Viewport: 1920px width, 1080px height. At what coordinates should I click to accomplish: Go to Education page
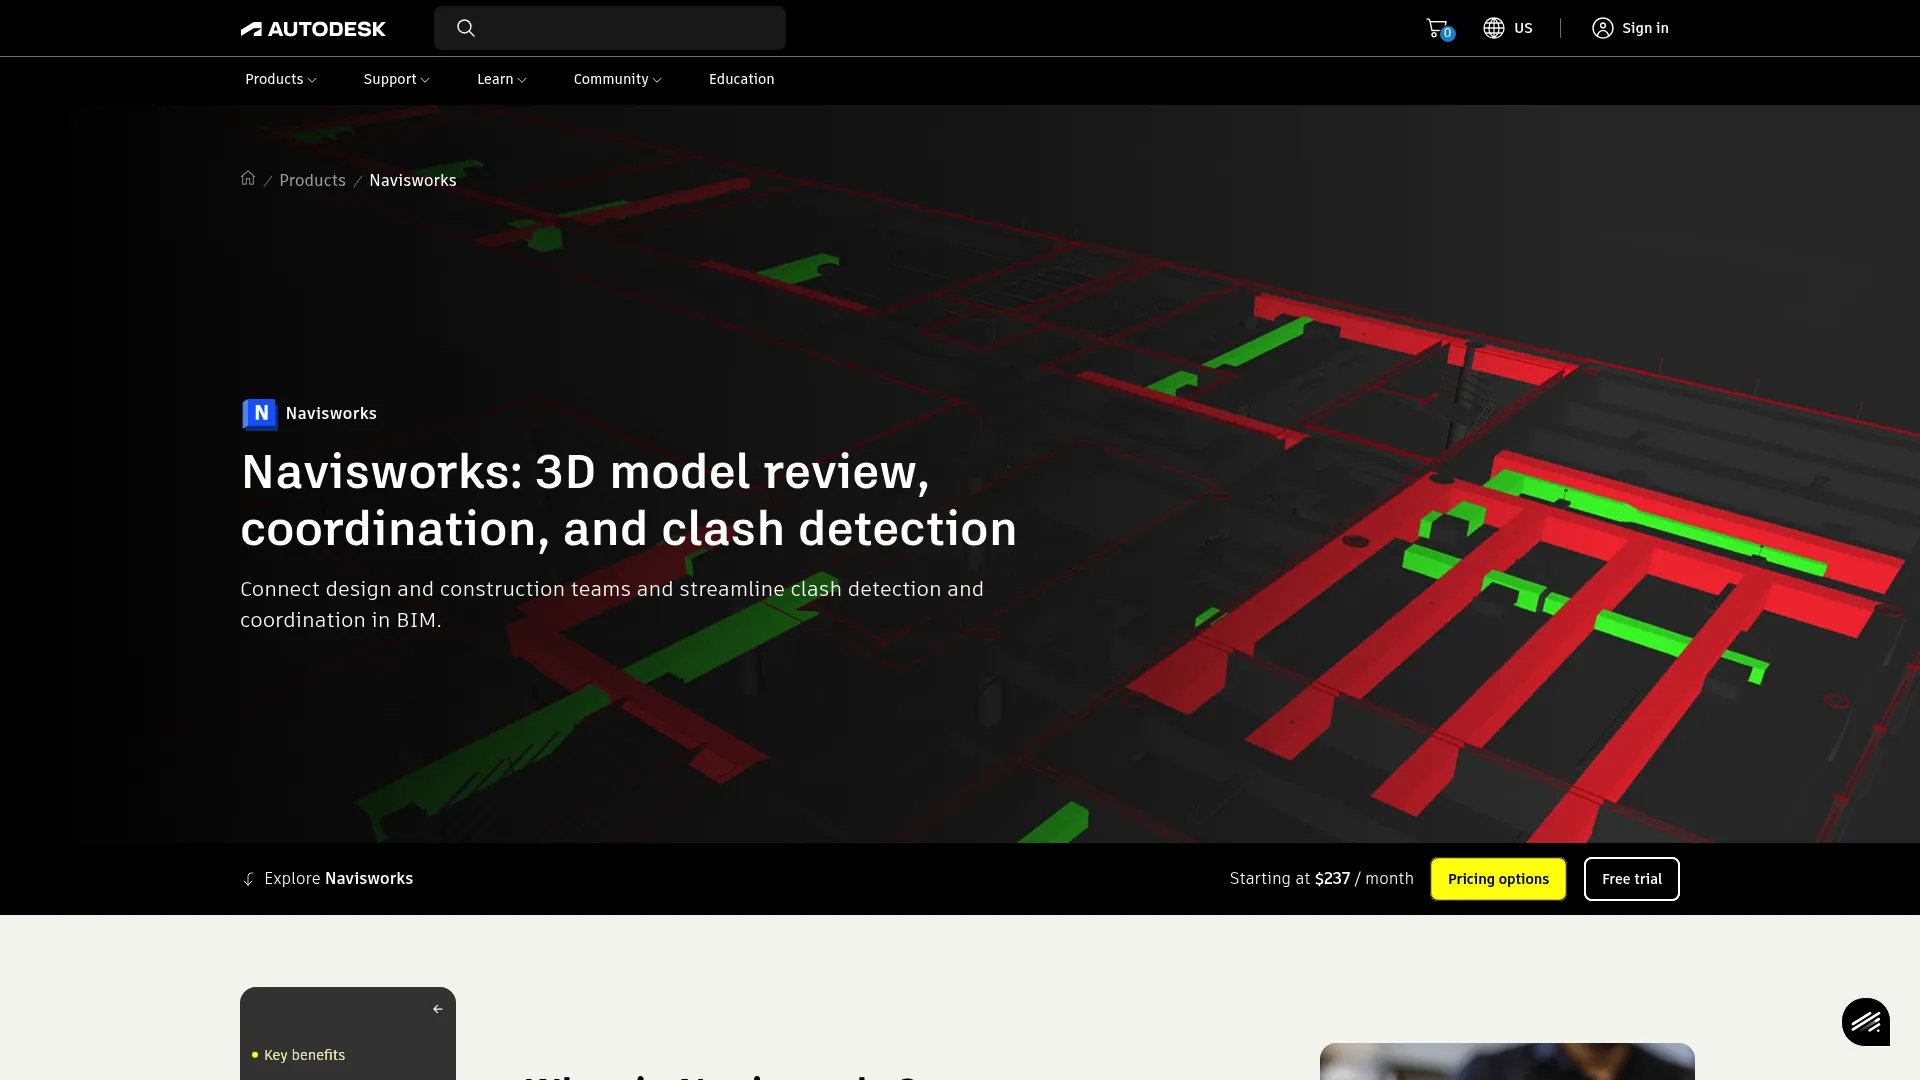point(742,79)
